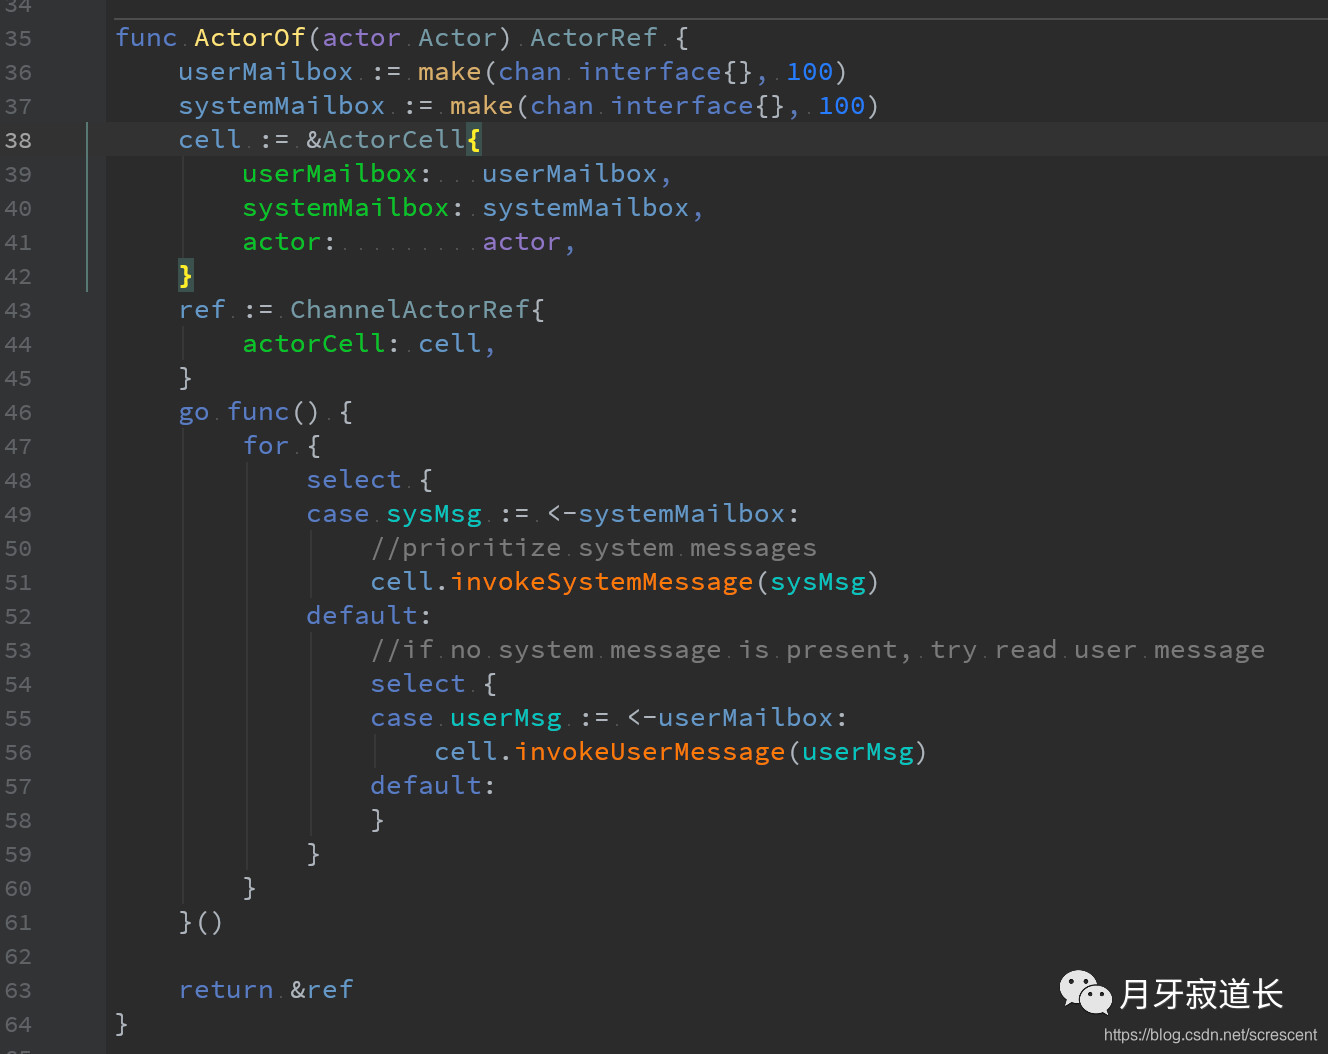
Task: Click the number 100 on line 37
Action: (842, 106)
